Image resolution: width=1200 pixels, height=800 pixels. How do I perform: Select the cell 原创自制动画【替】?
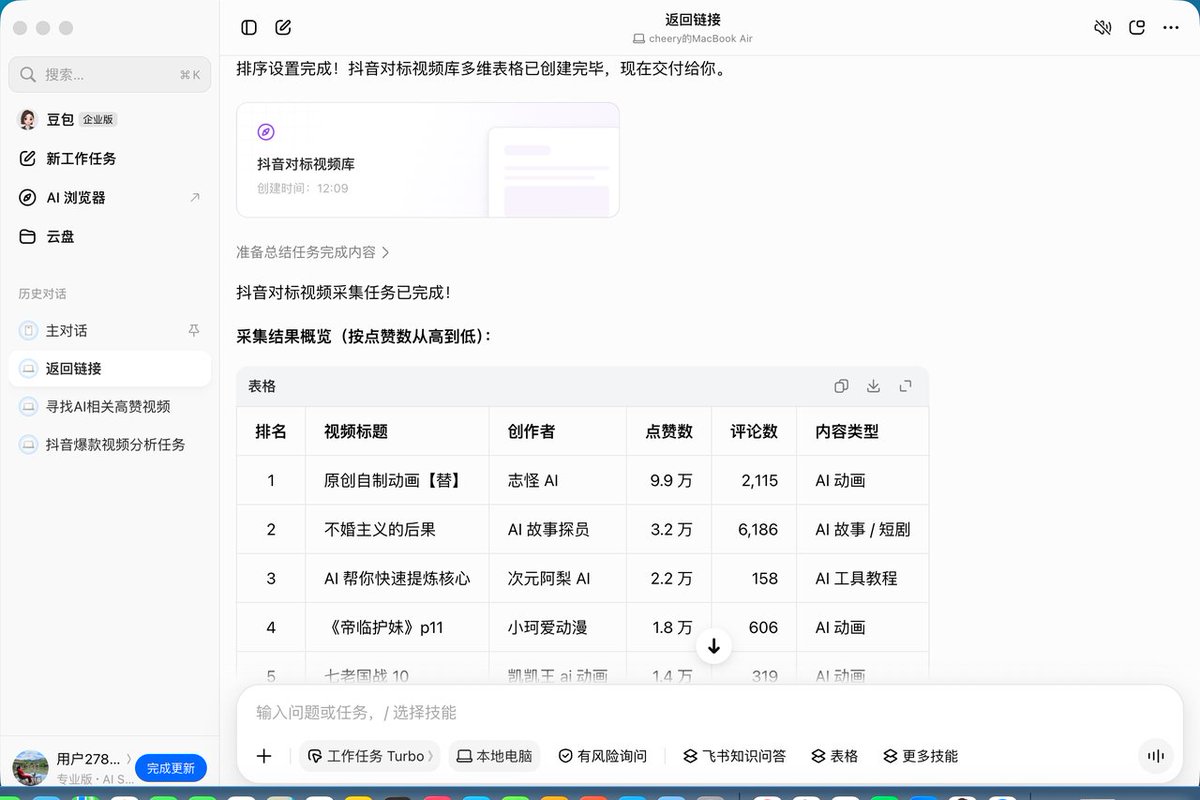pos(398,481)
